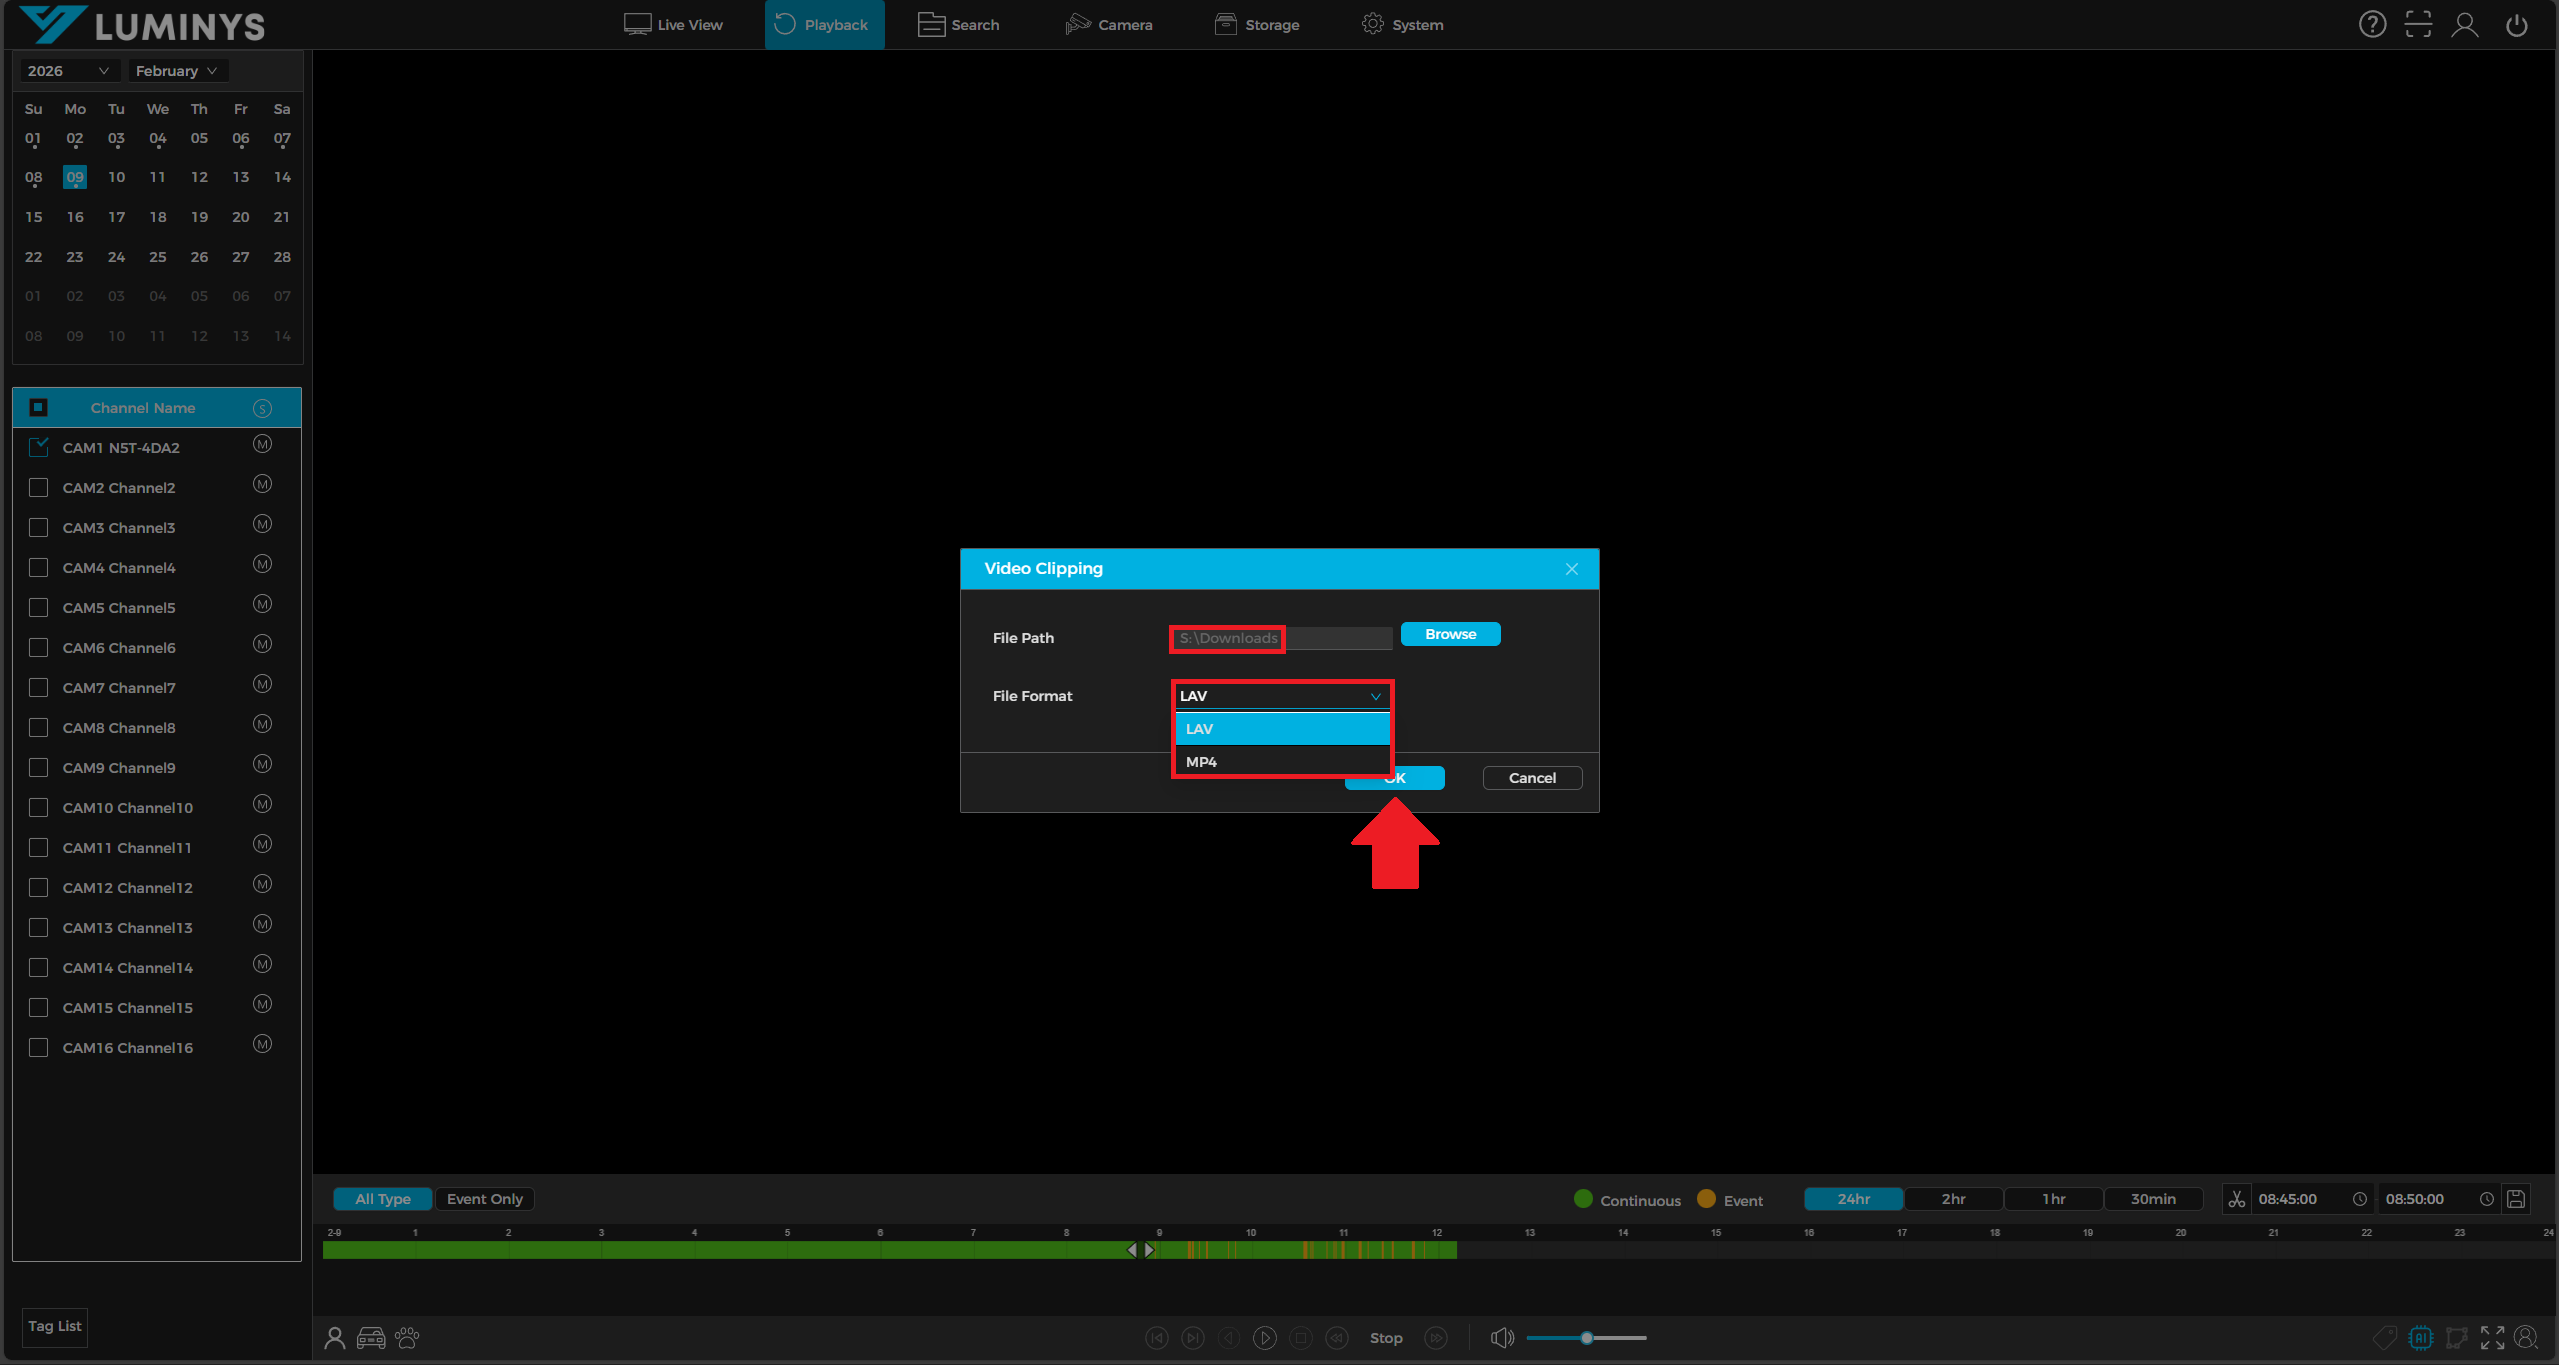The image size is (2559, 1365).
Task: Click the Browse button
Action: click(1450, 635)
